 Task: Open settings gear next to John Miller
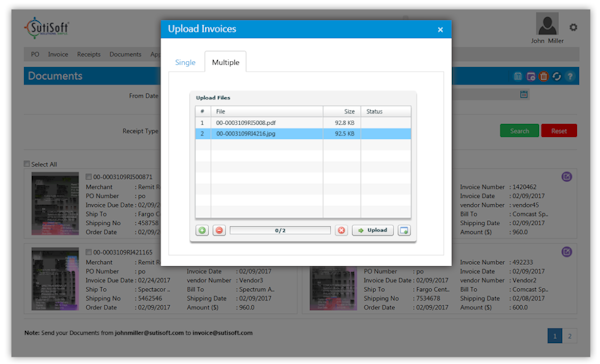(x=573, y=28)
